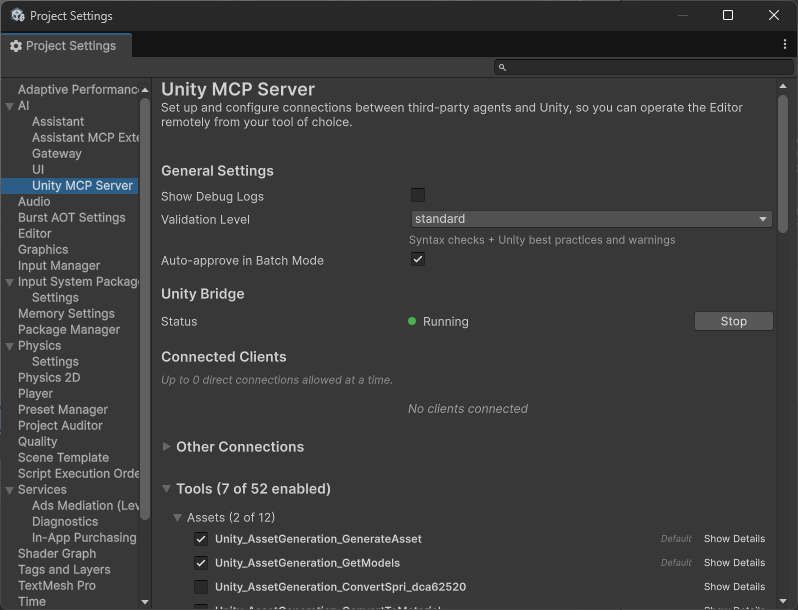This screenshot has width=798, height=610.
Task: Show Details for GetModels tool
Action: (x=734, y=563)
